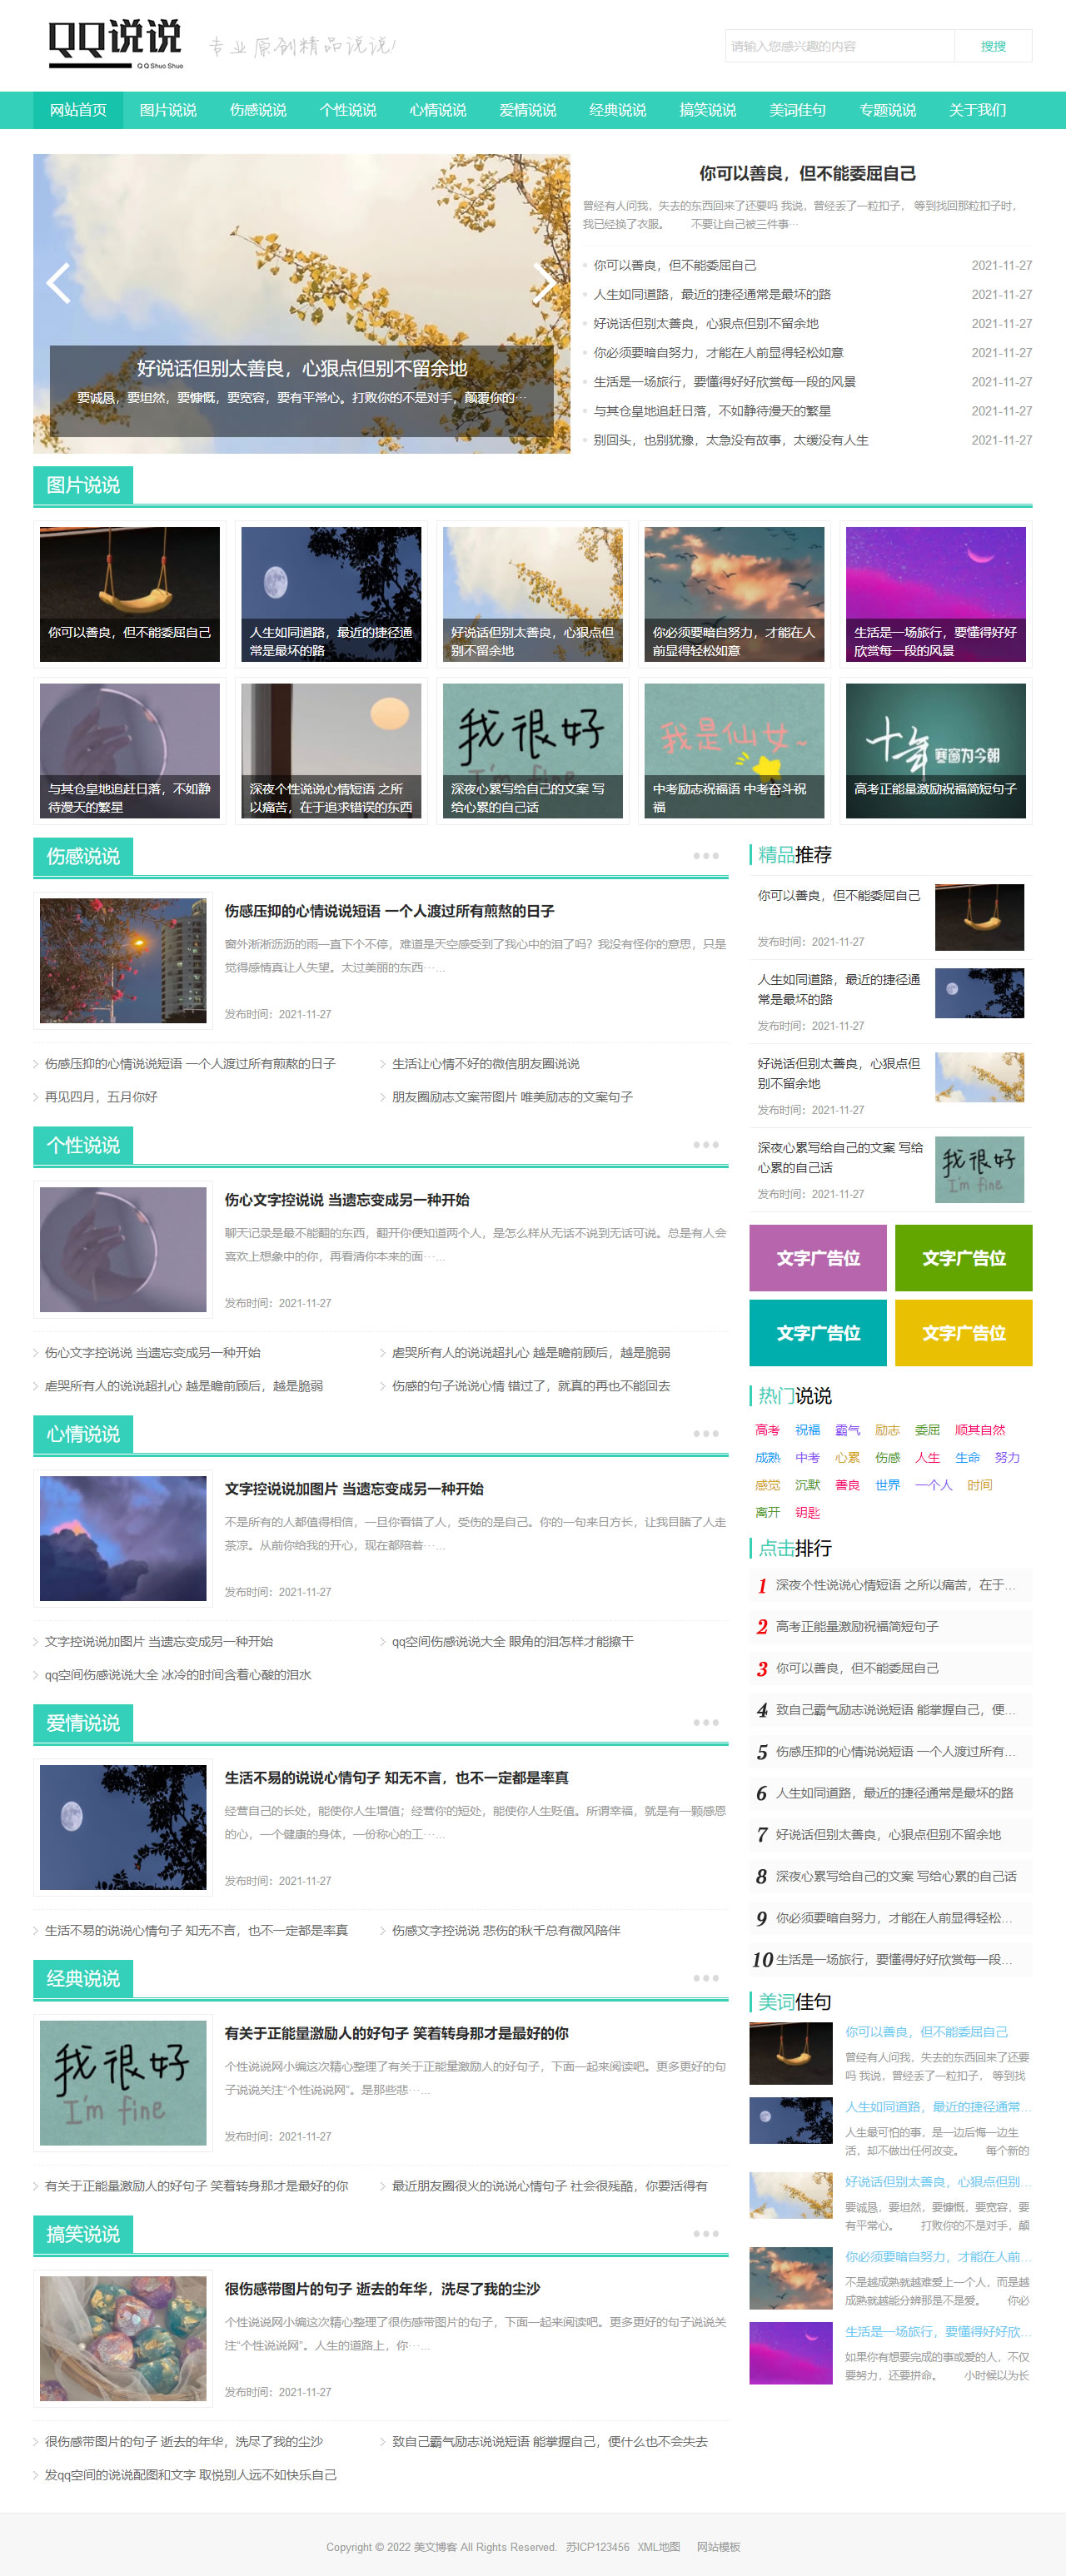Open more 搞笑说说 via three-dot icon

[706, 2234]
